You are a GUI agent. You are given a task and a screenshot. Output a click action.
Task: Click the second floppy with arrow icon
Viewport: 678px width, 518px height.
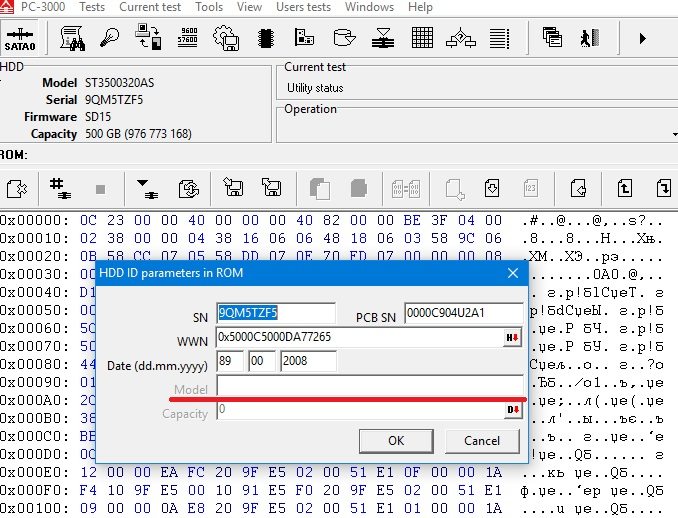click(272, 187)
